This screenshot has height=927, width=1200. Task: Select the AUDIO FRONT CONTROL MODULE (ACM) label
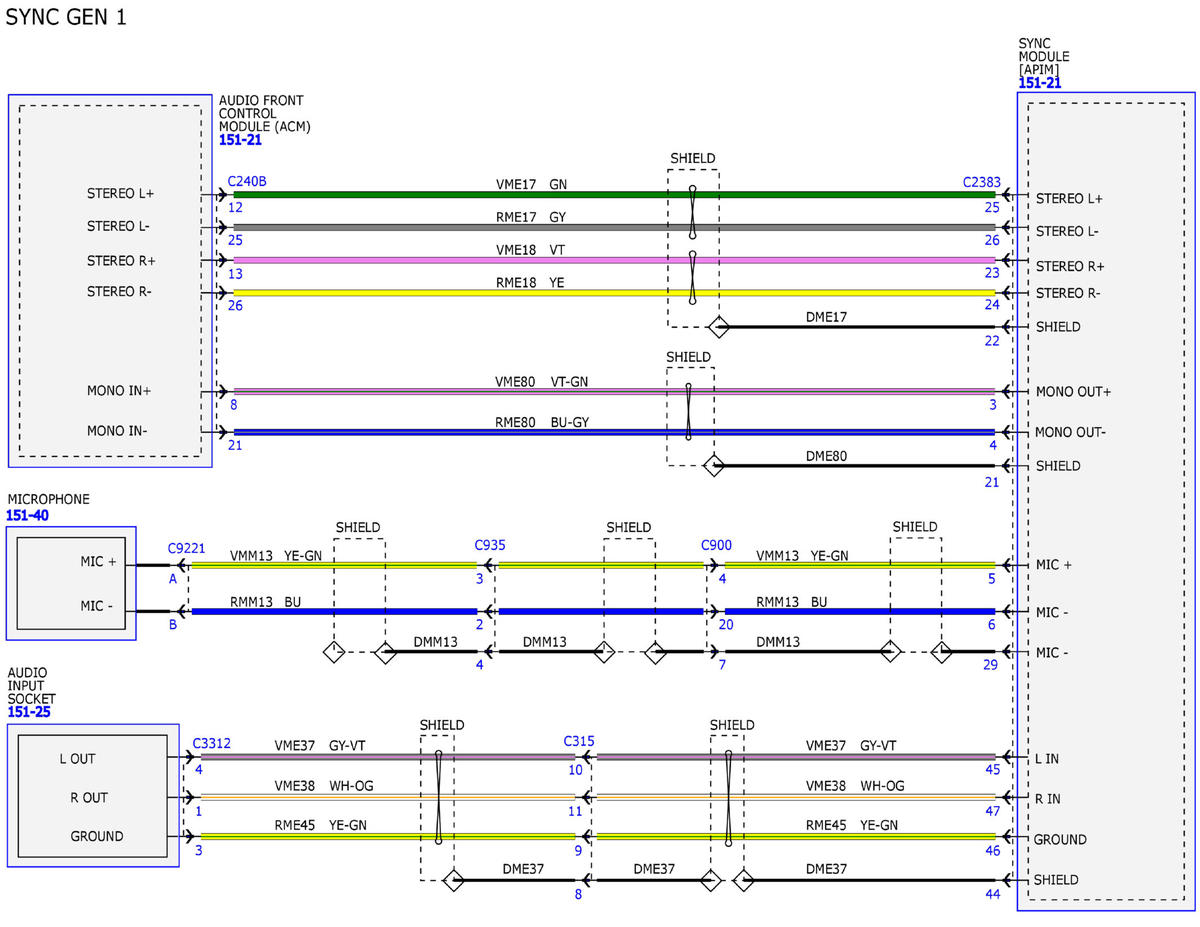pyautogui.click(x=264, y=114)
